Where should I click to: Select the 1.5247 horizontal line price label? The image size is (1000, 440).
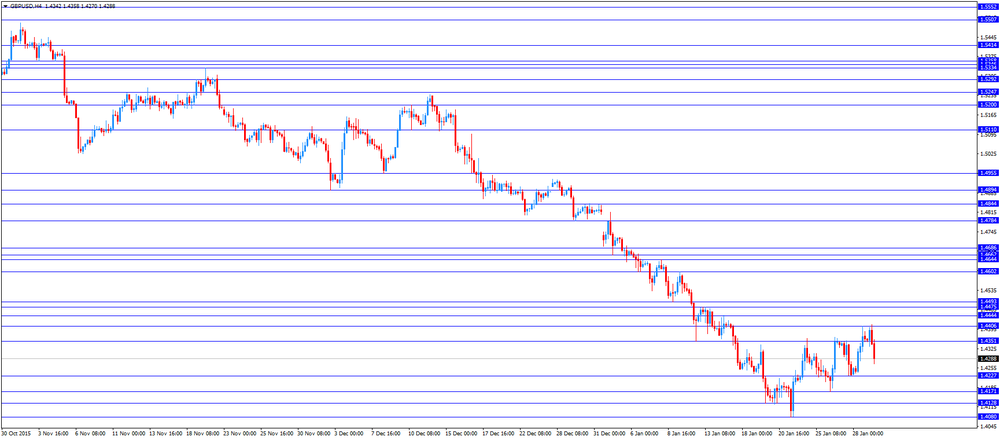pyautogui.click(x=988, y=92)
